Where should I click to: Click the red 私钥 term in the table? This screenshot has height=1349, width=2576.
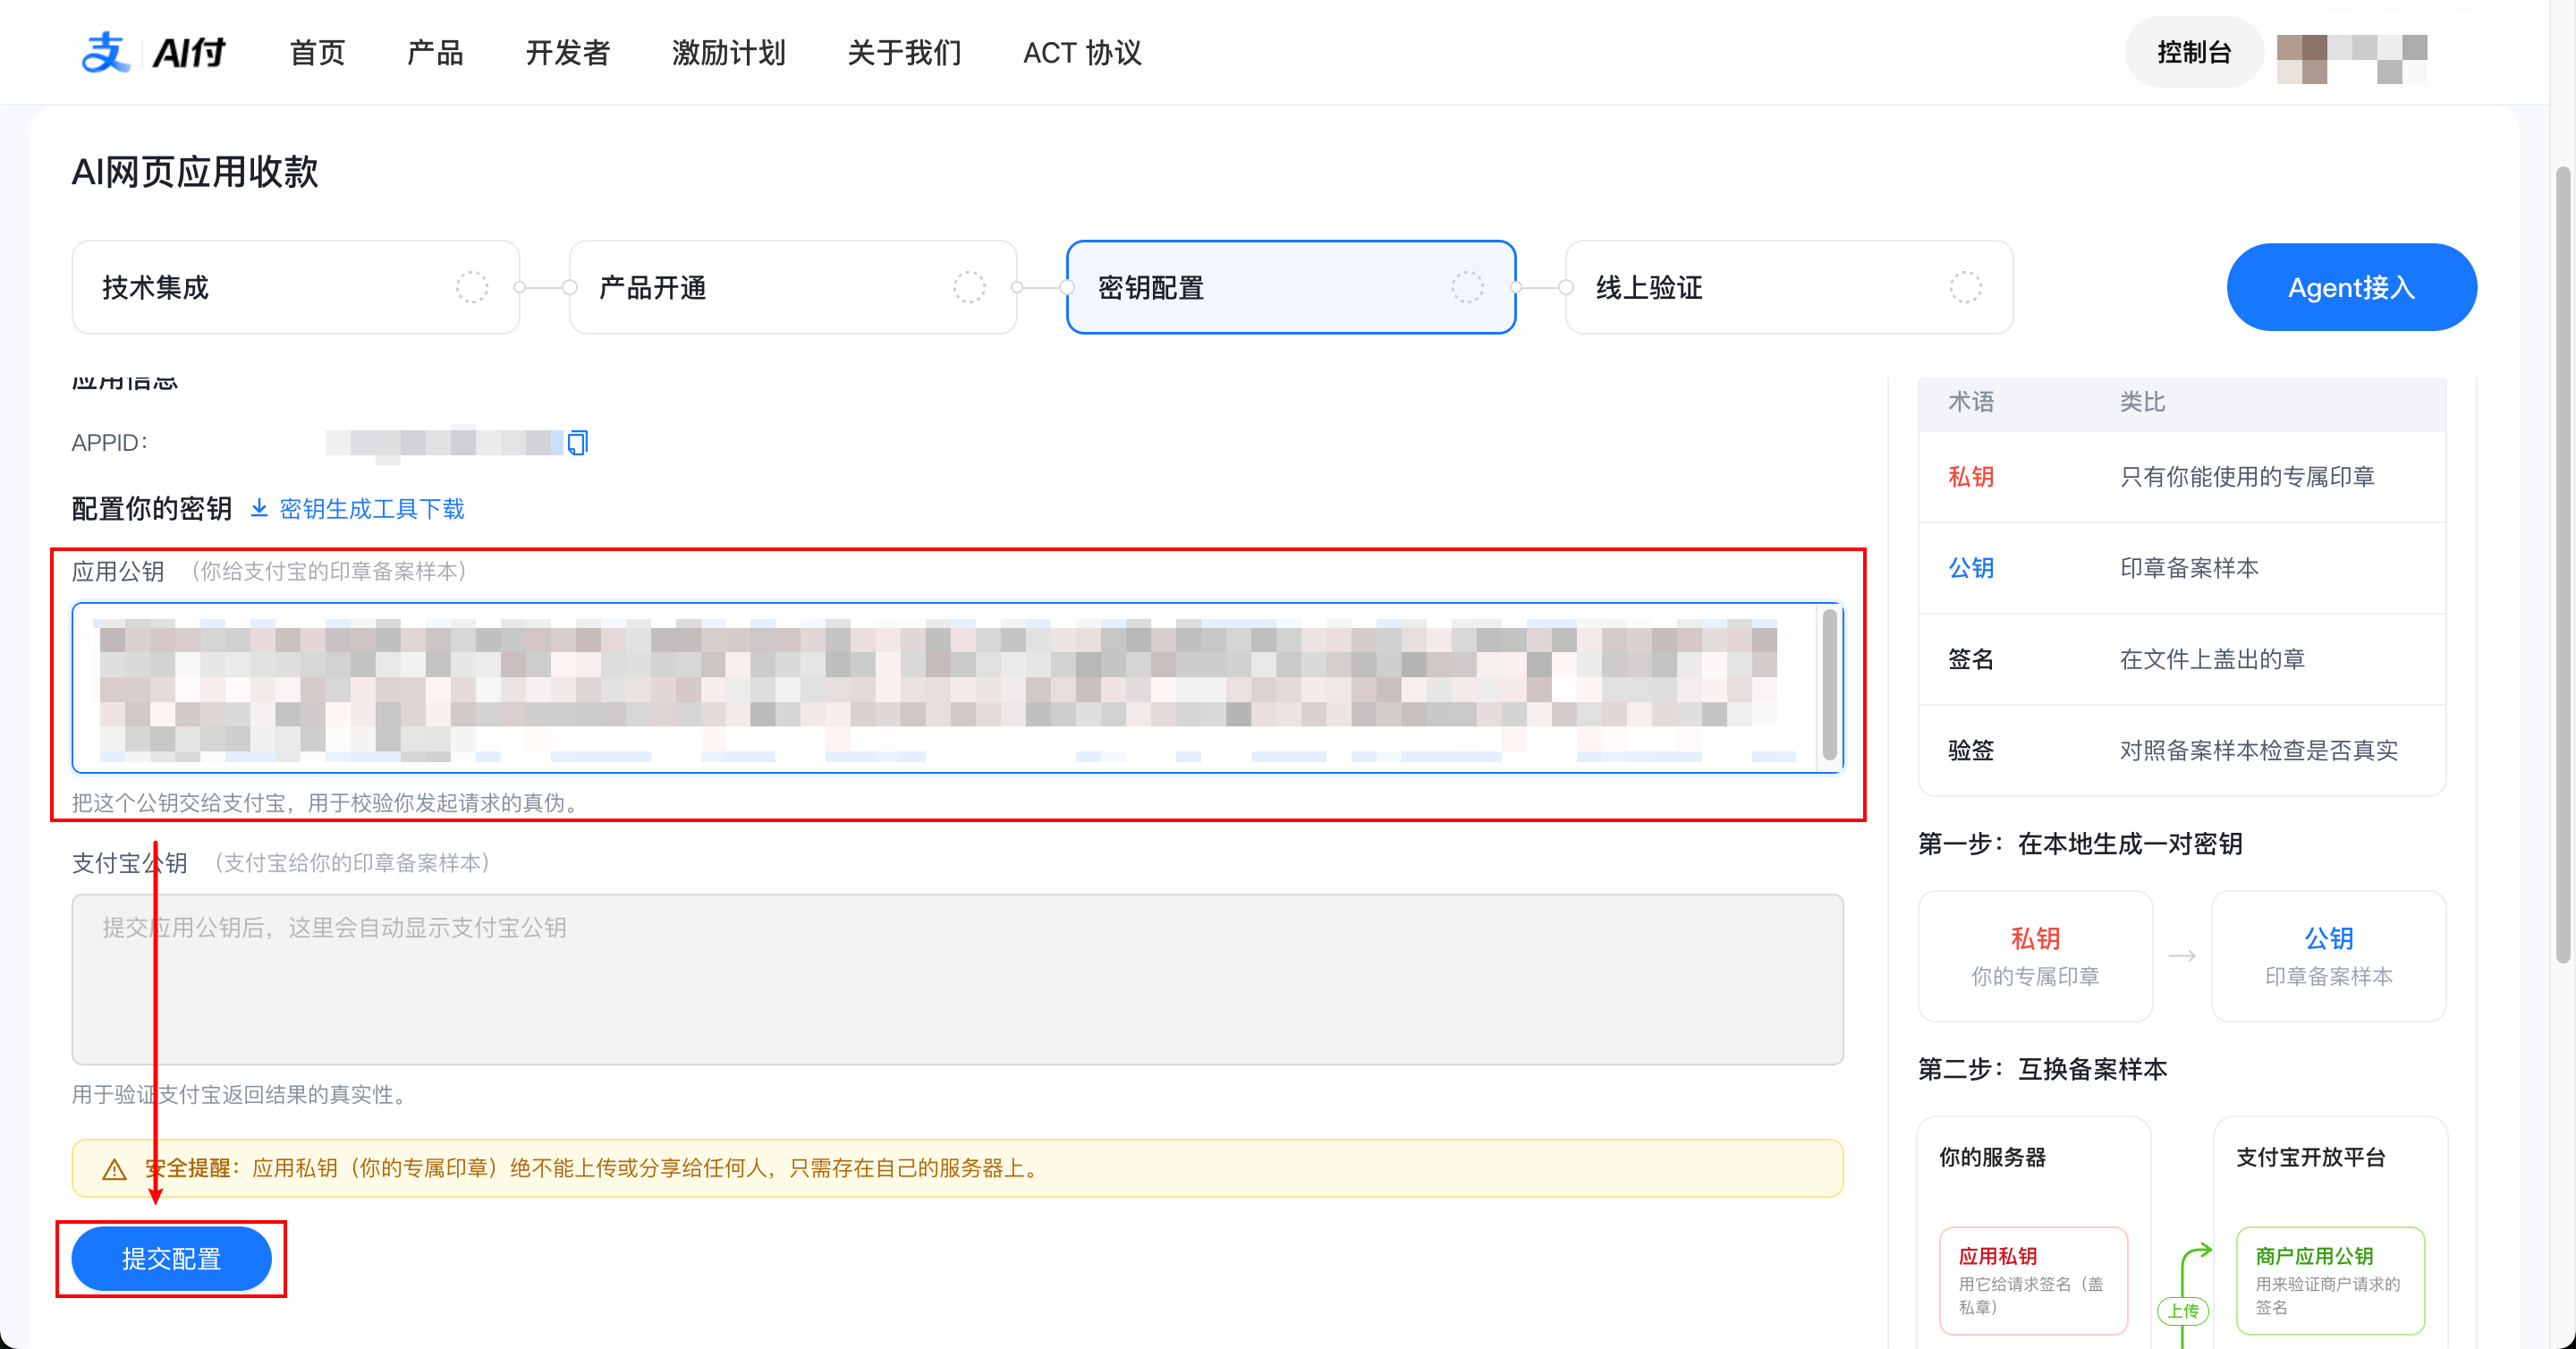pos(1971,477)
